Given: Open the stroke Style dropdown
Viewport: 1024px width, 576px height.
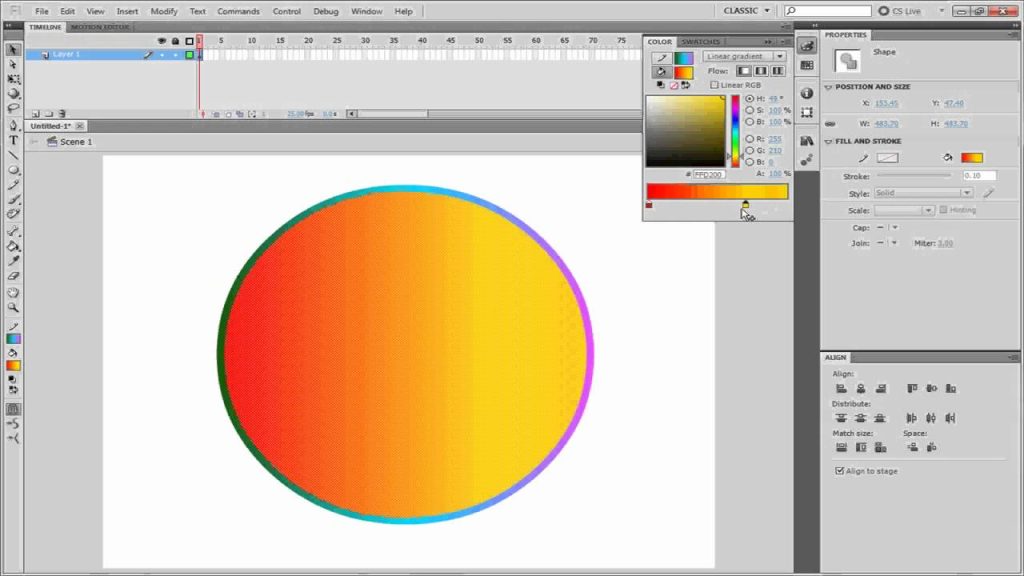Looking at the screenshot, I should pyautogui.click(x=922, y=193).
